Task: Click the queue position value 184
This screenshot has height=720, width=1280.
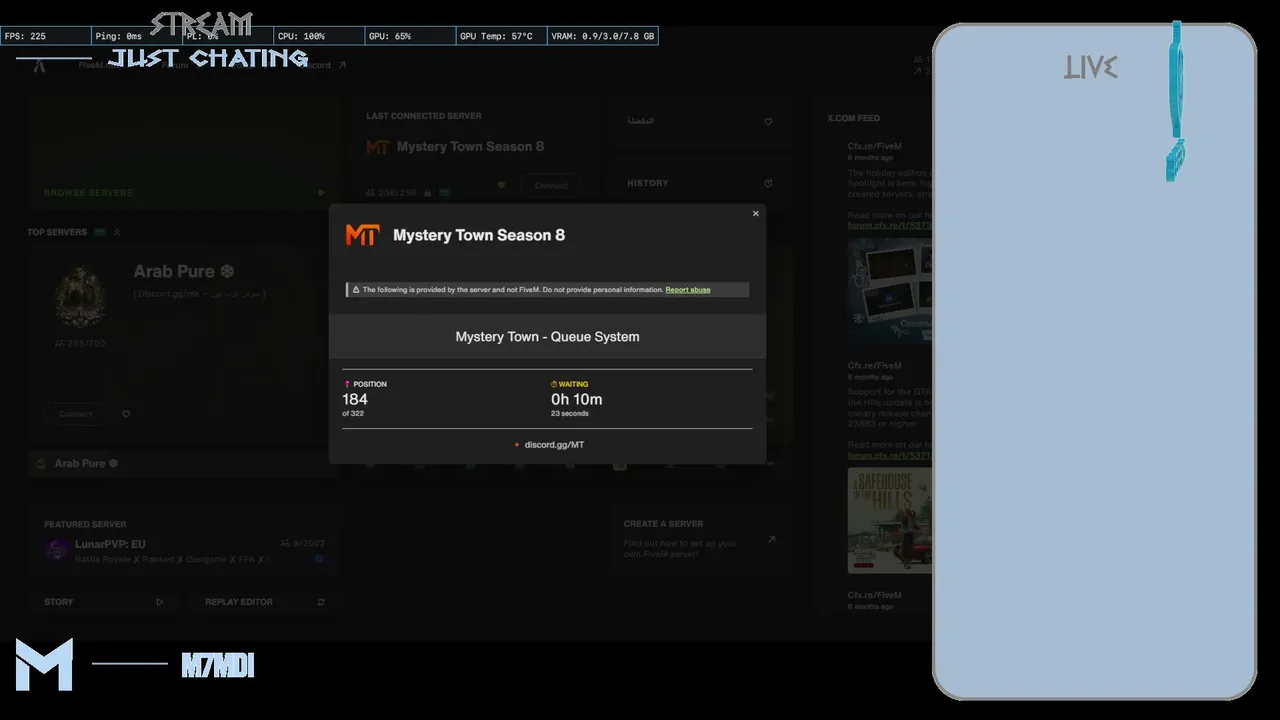Action: pos(355,399)
